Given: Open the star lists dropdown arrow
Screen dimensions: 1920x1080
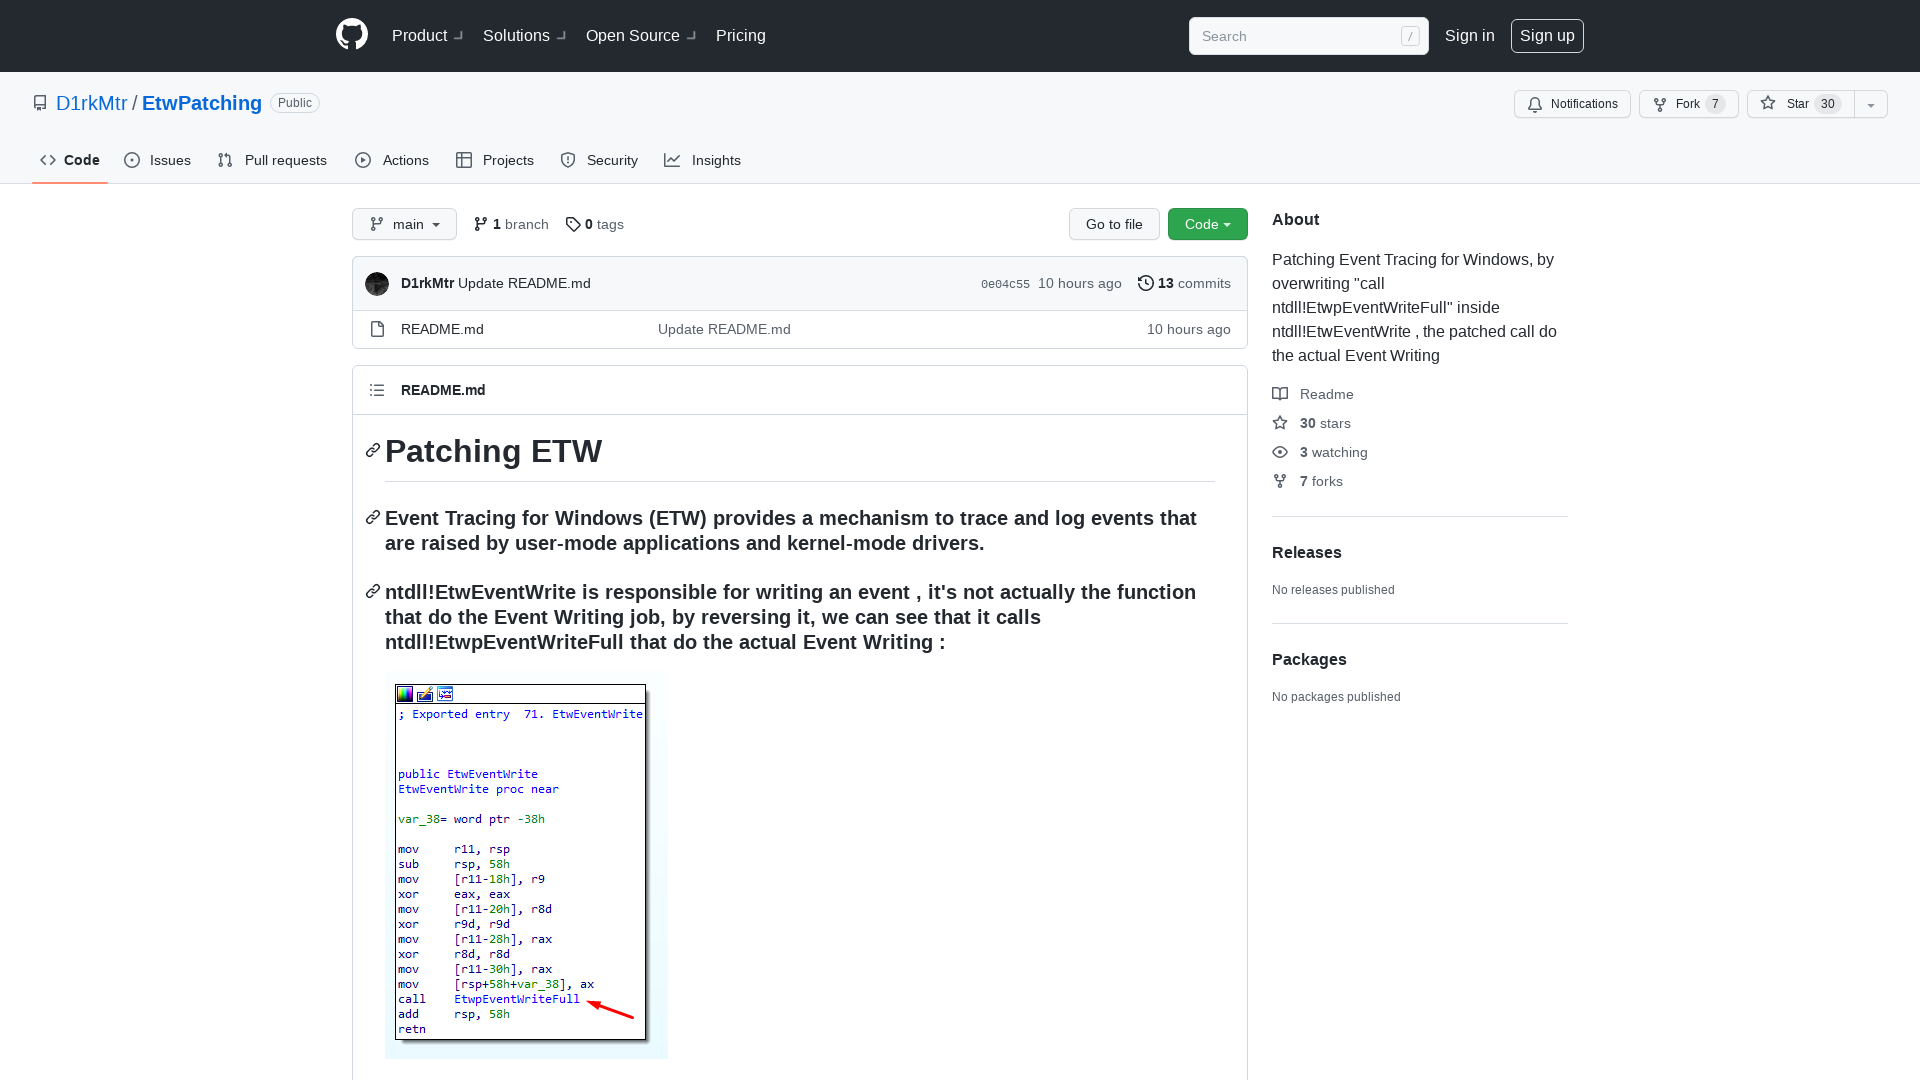Looking at the screenshot, I should tap(1870, 104).
